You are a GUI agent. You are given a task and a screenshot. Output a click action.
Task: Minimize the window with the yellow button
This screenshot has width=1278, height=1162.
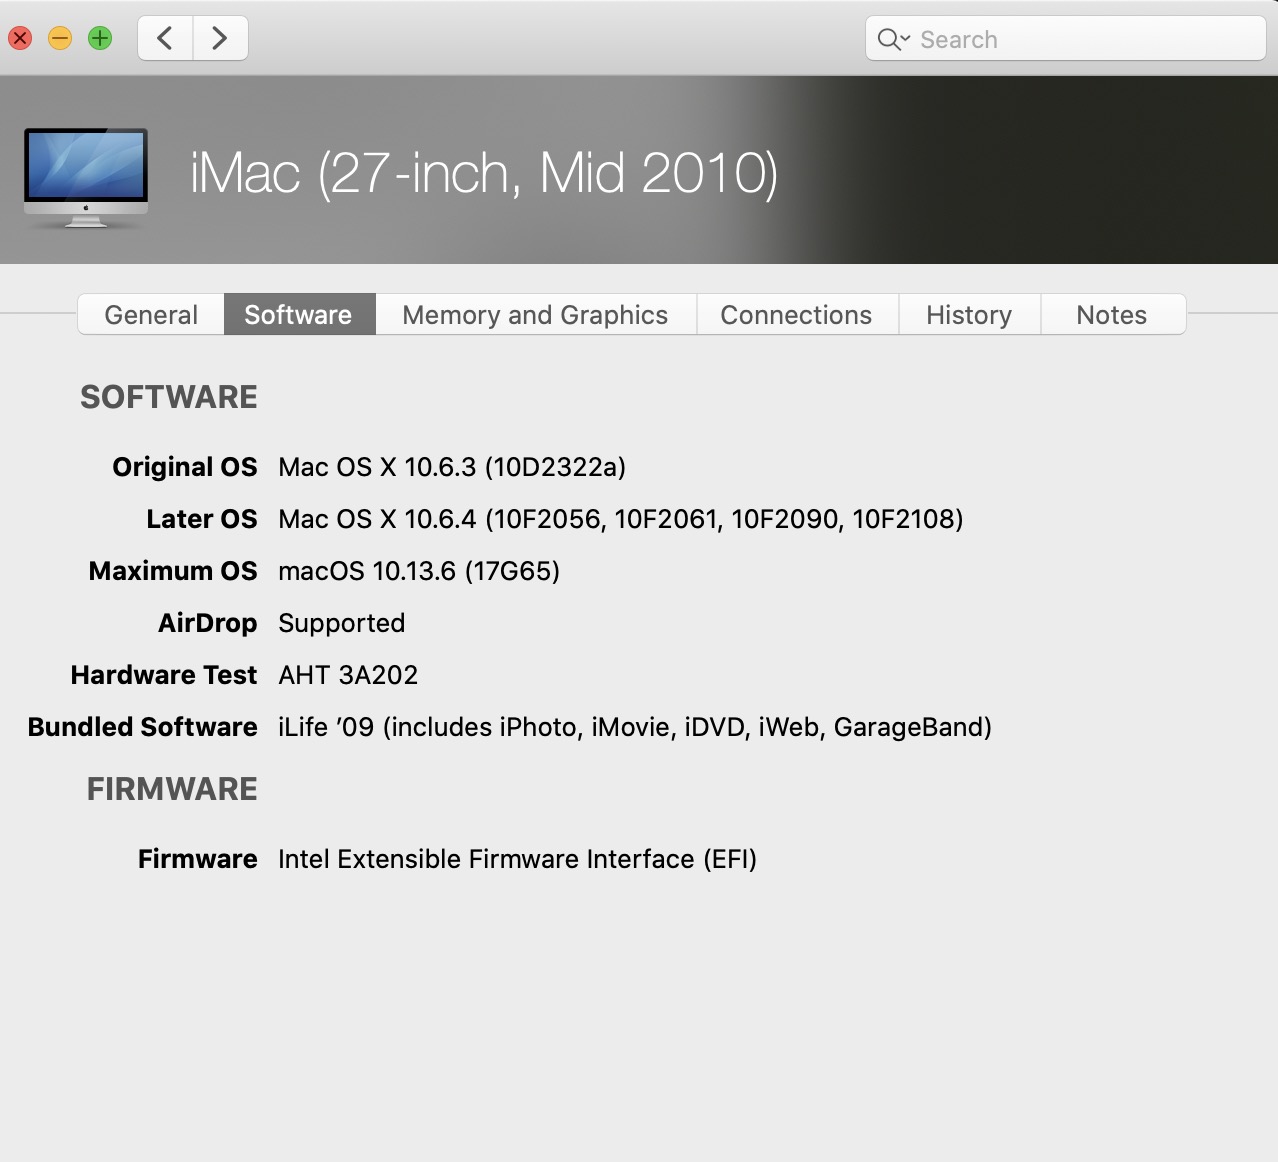click(60, 39)
